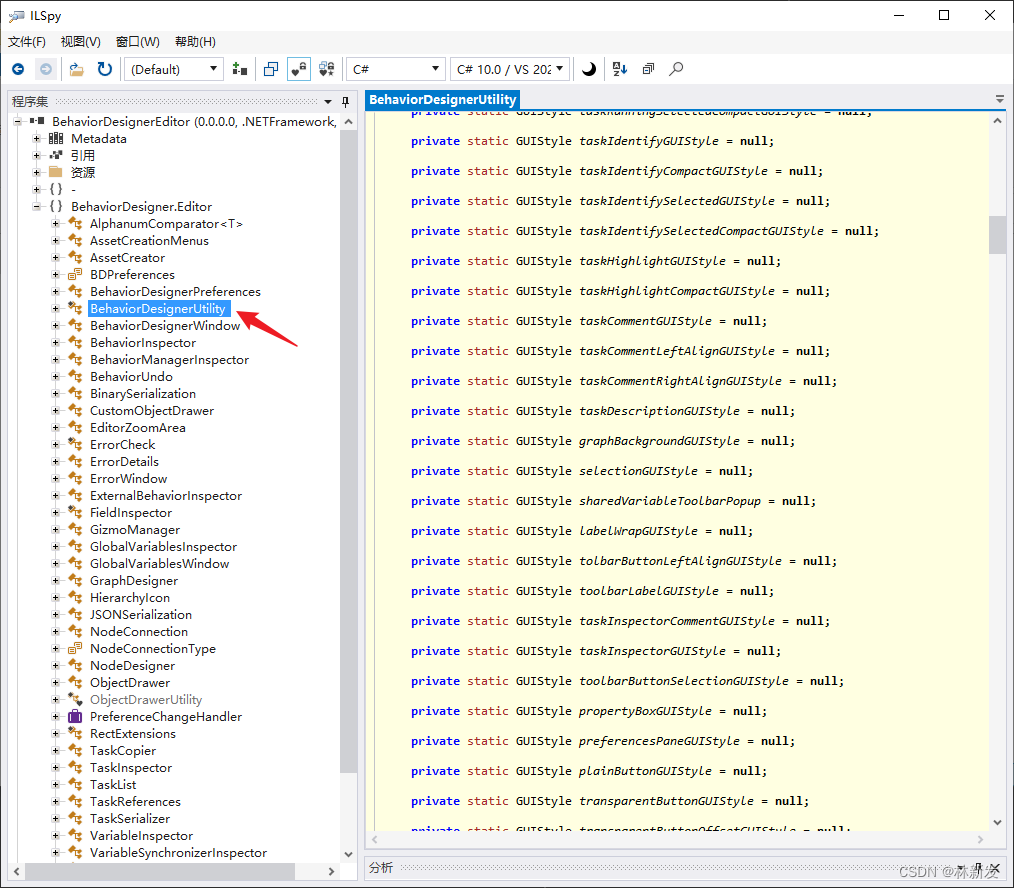
Task: Collapse the BehaviorDesignerEditor assembly node
Action: tap(17, 121)
